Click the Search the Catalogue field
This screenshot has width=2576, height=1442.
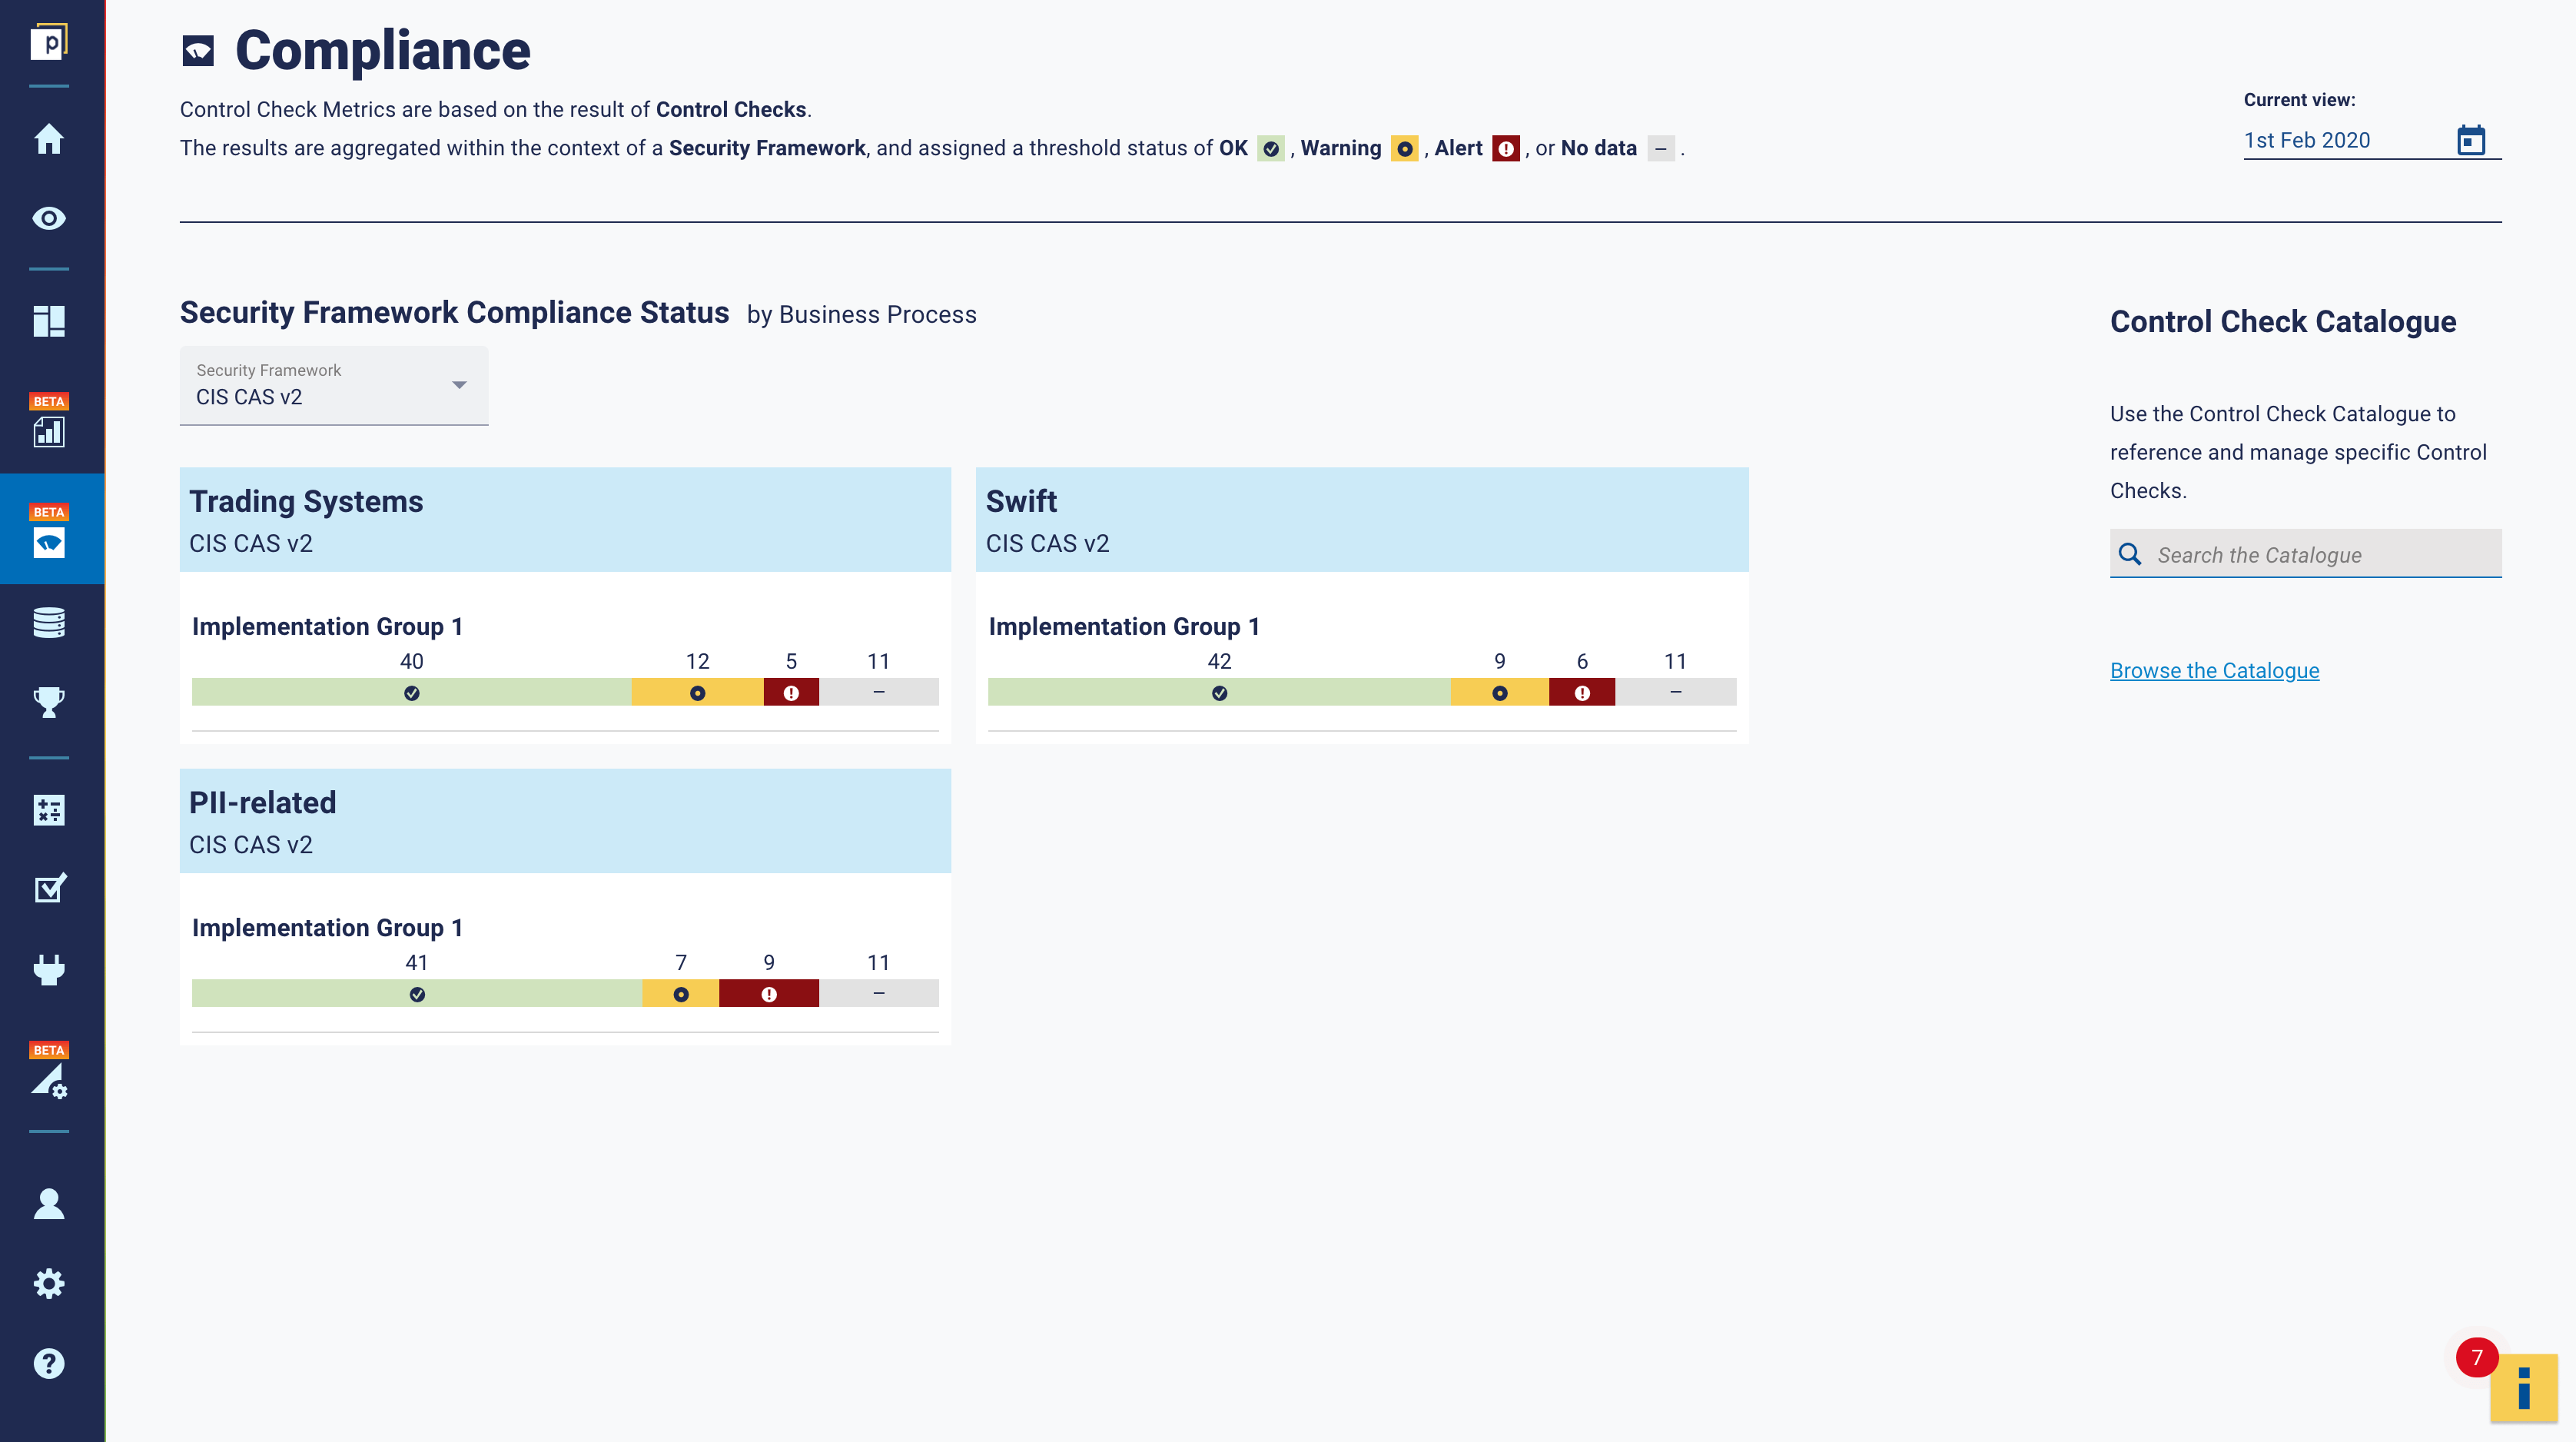(2320, 555)
